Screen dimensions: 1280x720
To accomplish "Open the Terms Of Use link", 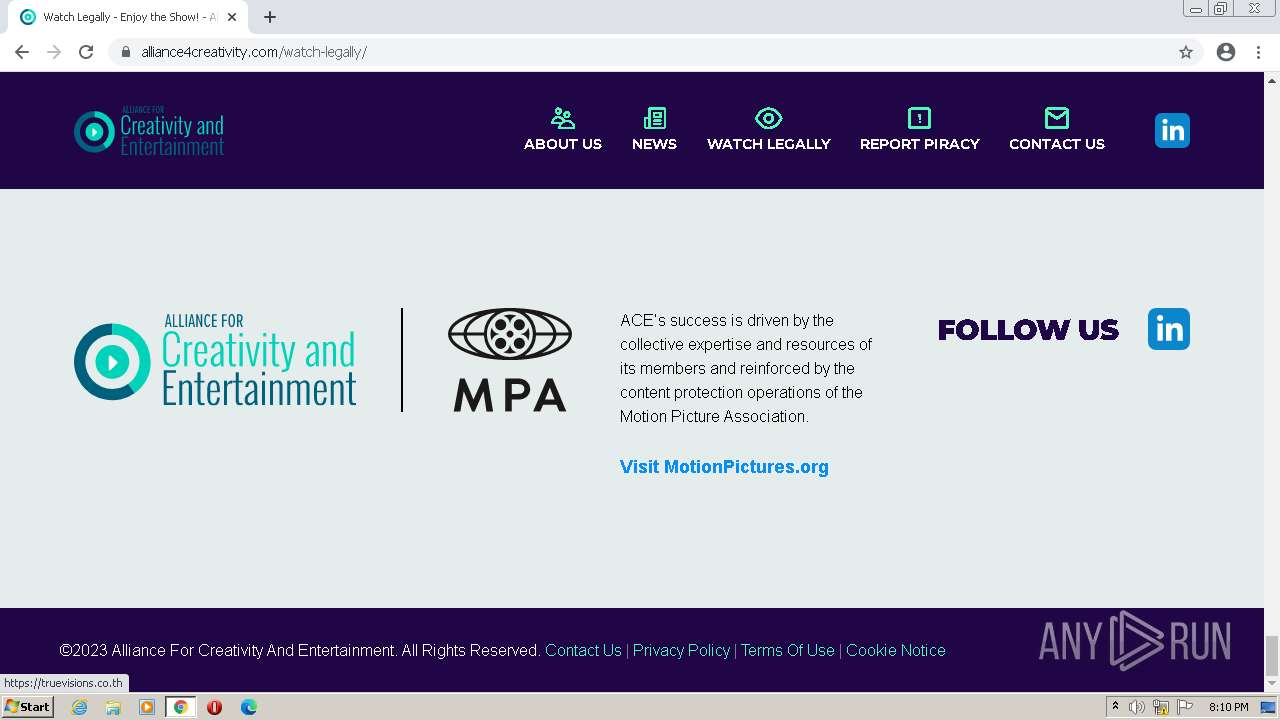I will (x=787, y=650).
